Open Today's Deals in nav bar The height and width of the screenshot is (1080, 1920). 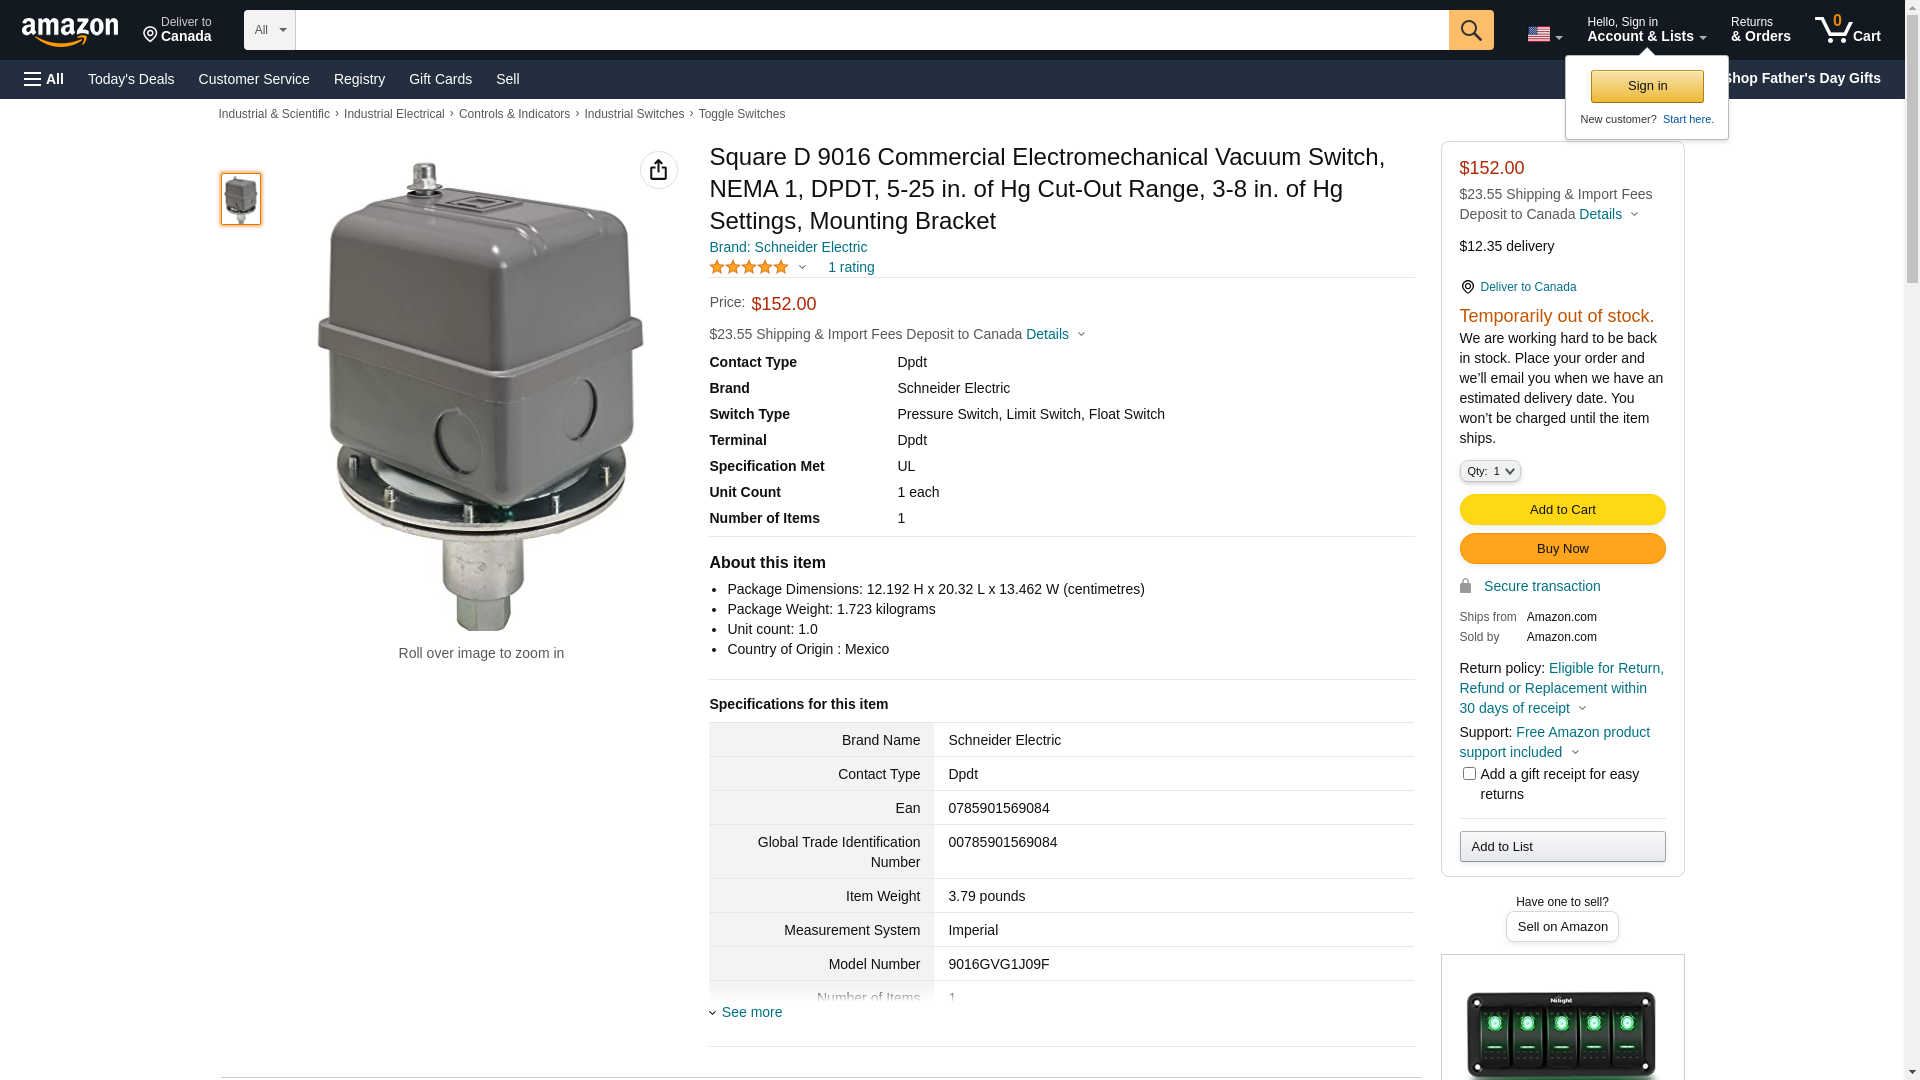[131, 79]
